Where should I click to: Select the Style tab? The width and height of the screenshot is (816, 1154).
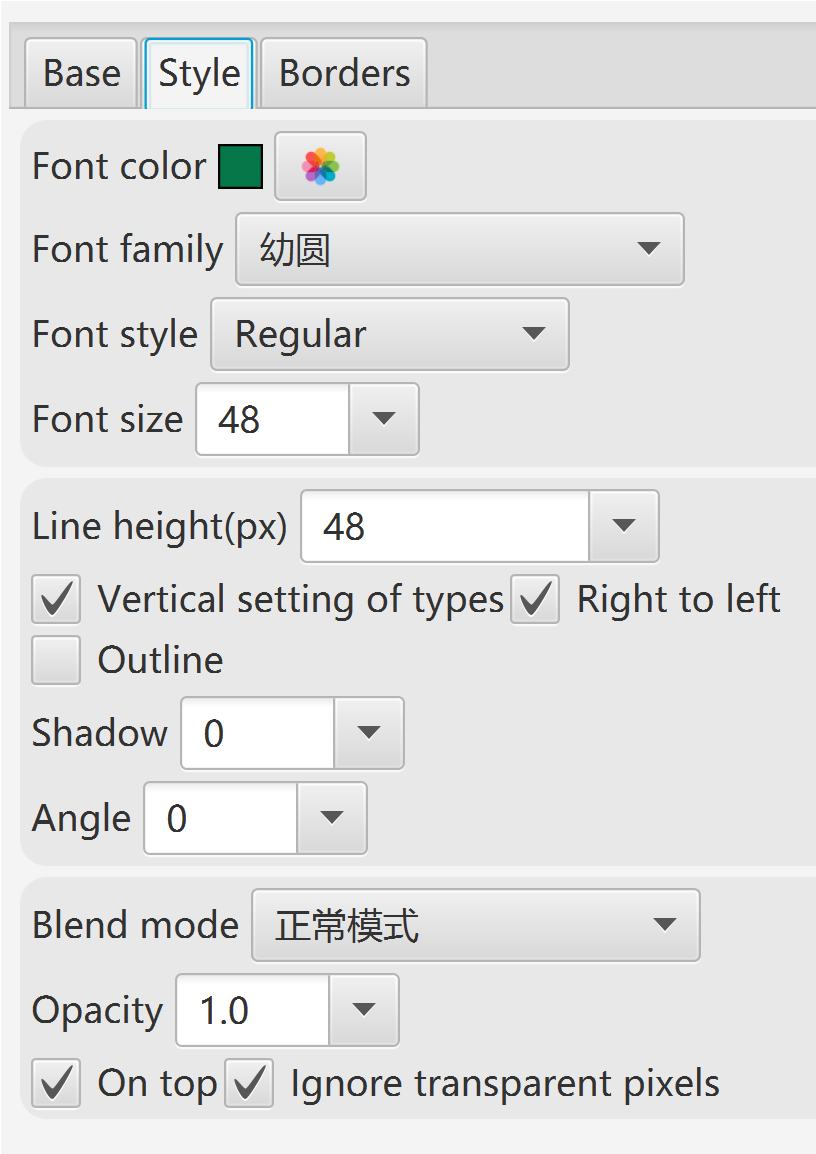coord(199,74)
